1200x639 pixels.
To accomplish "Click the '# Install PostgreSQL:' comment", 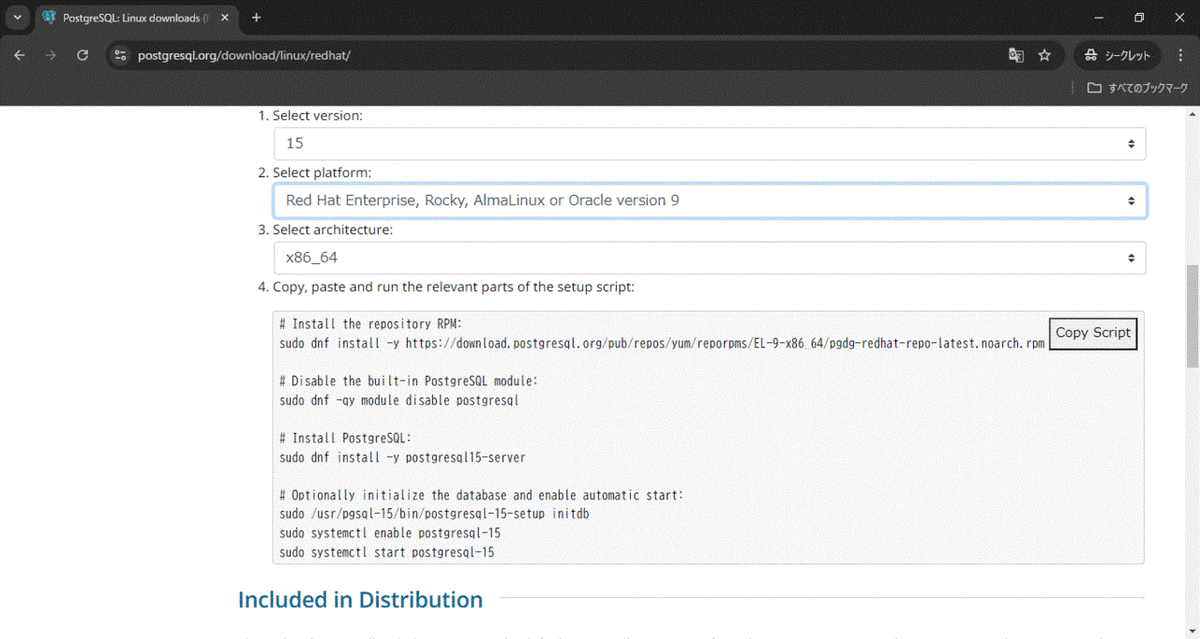I will click(x=345, y=438).
